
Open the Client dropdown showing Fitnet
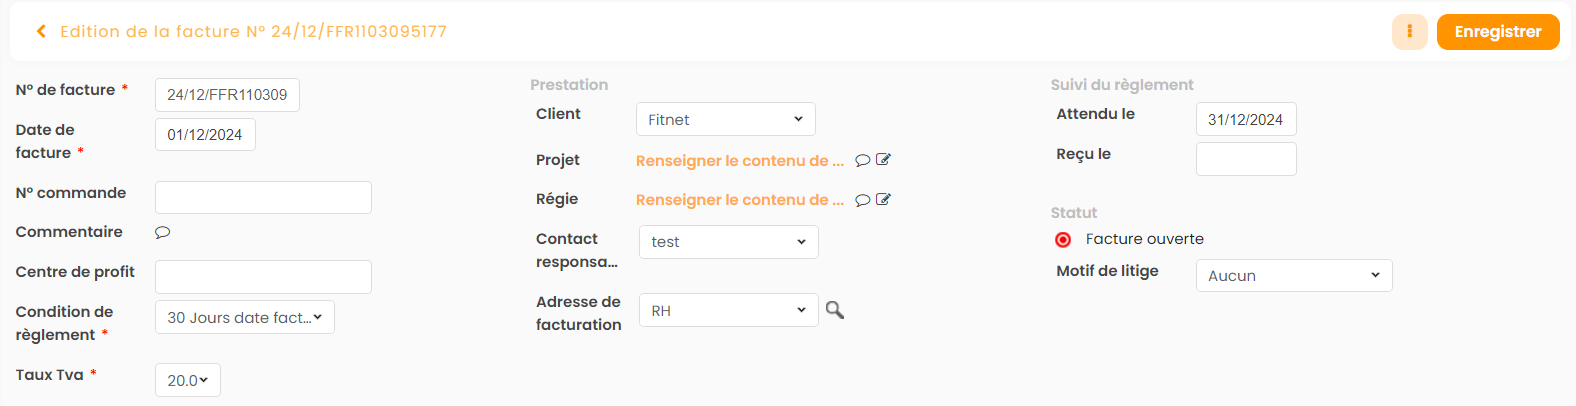click(x=725, y=119)
